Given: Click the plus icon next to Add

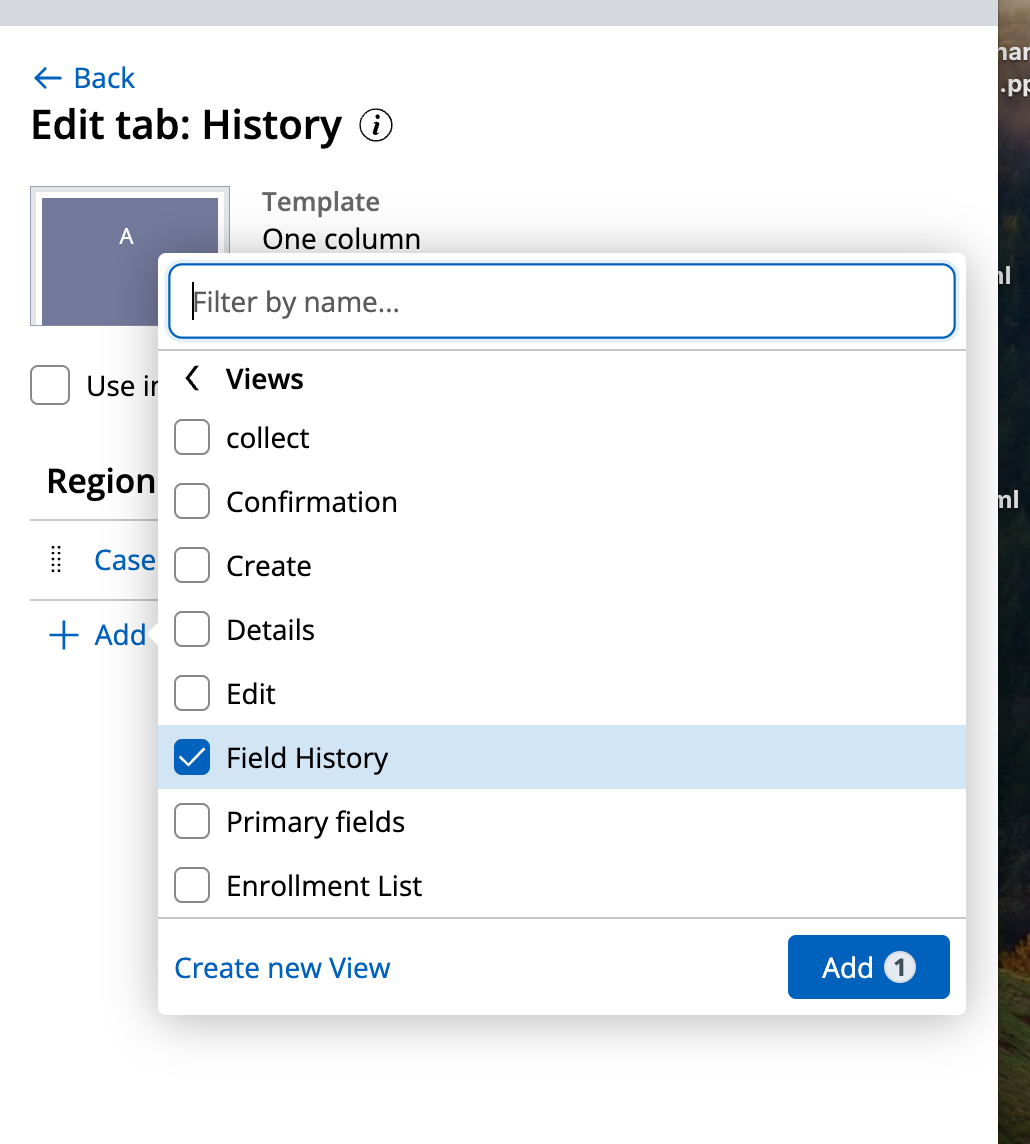Looking at the screenshot, I should coord(62,635).
